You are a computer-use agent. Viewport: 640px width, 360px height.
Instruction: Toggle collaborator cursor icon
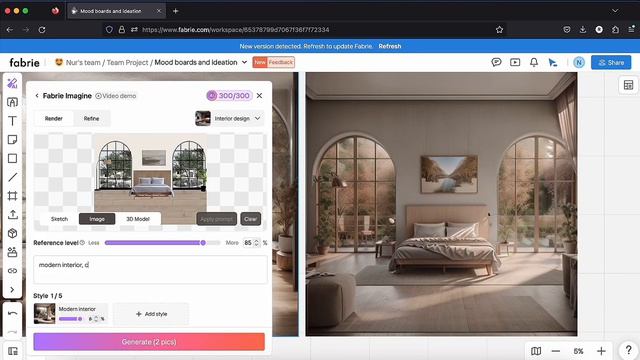553,62
